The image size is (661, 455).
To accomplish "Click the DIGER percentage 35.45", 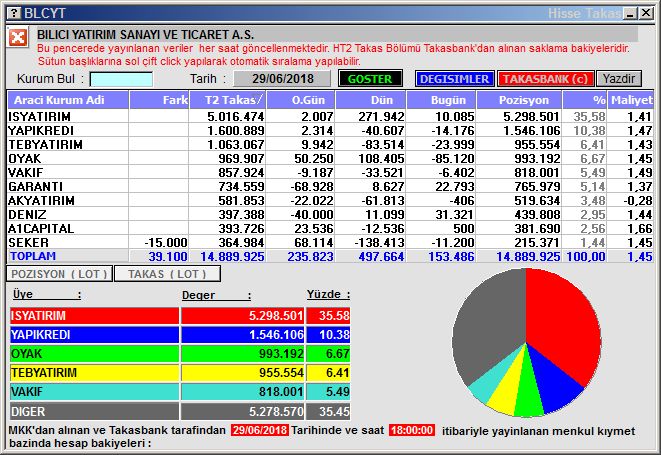I will coord(334,412).
